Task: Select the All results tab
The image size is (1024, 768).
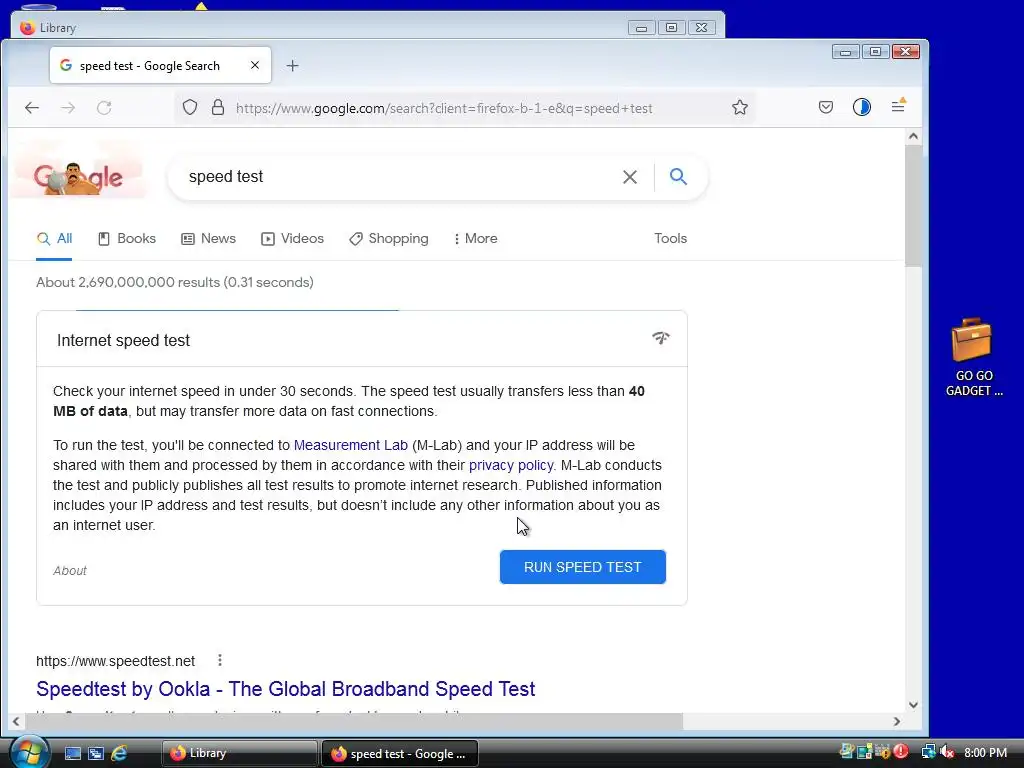Action: (x=54, y=238)
